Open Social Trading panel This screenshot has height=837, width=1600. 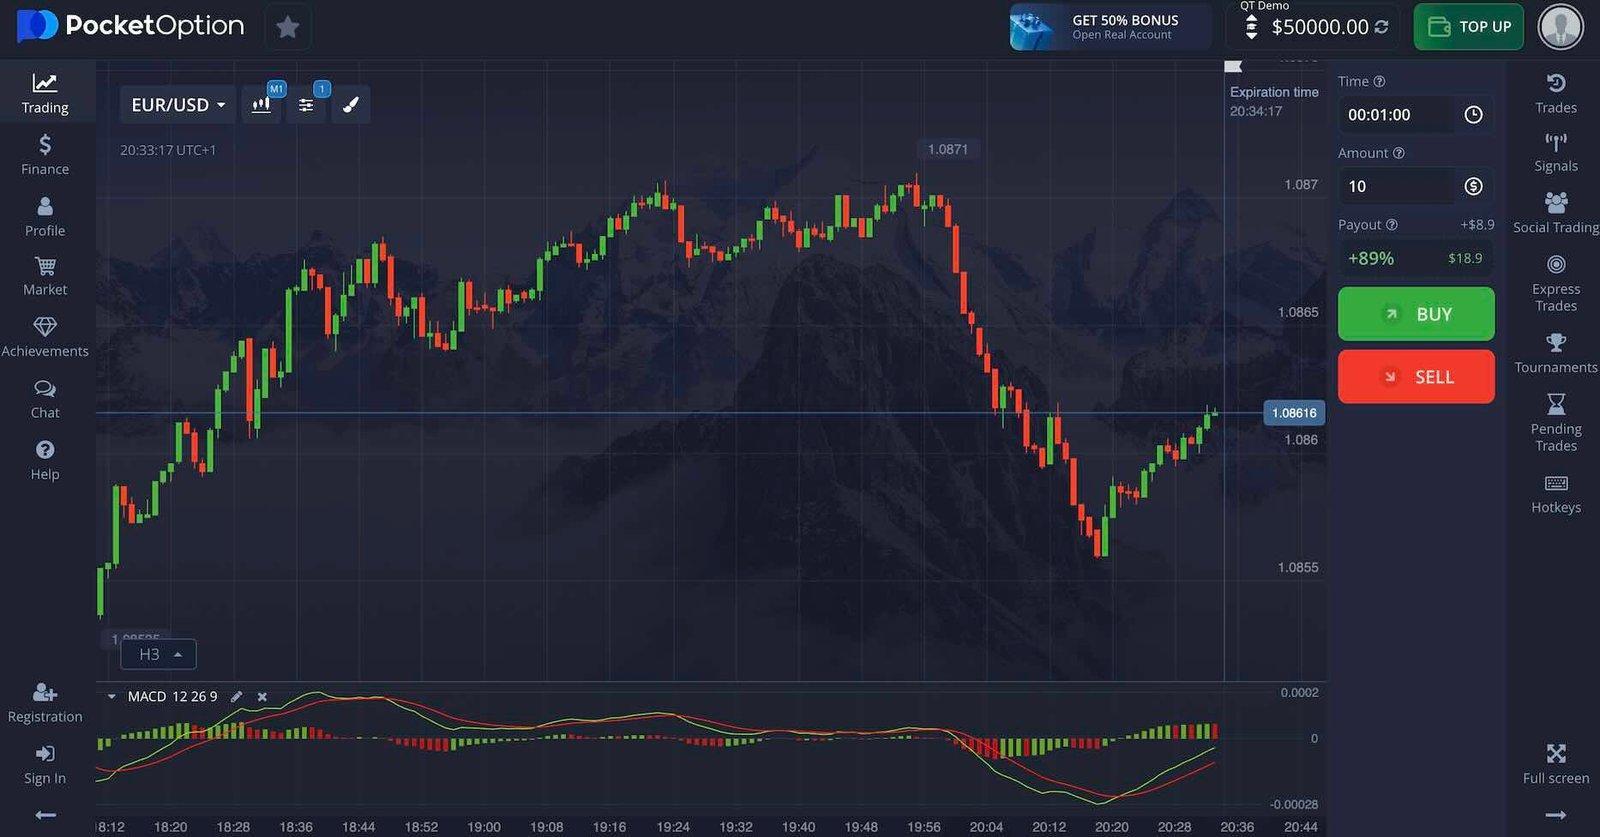coord(1556,213)
